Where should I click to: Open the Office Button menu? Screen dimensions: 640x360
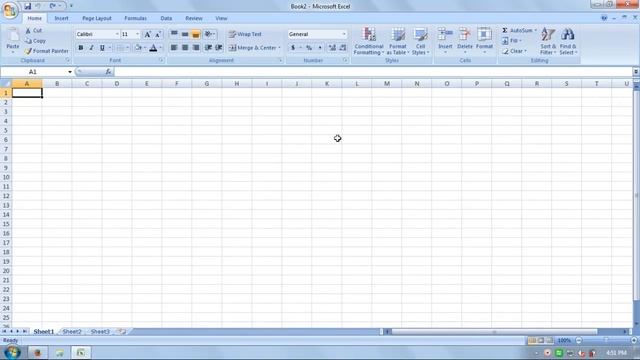(x=10, y=10)
